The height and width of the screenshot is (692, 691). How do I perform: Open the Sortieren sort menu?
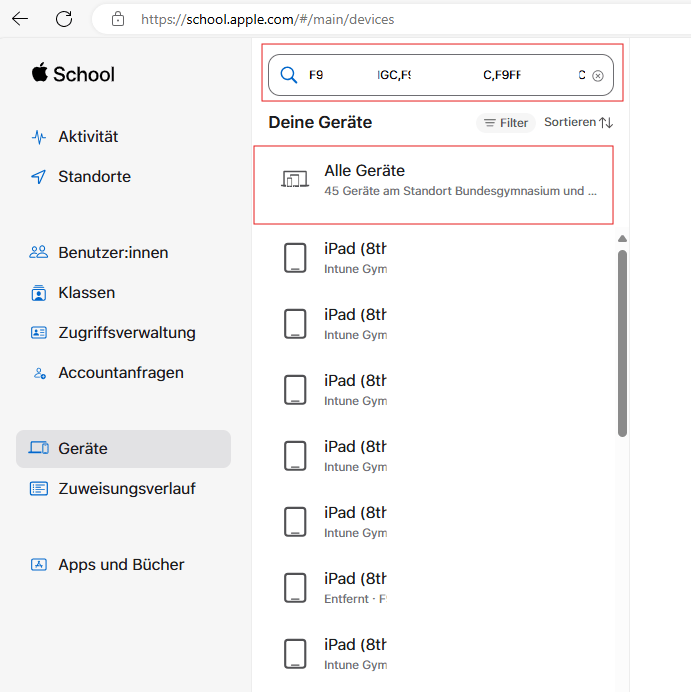click(x=578, y=122)
